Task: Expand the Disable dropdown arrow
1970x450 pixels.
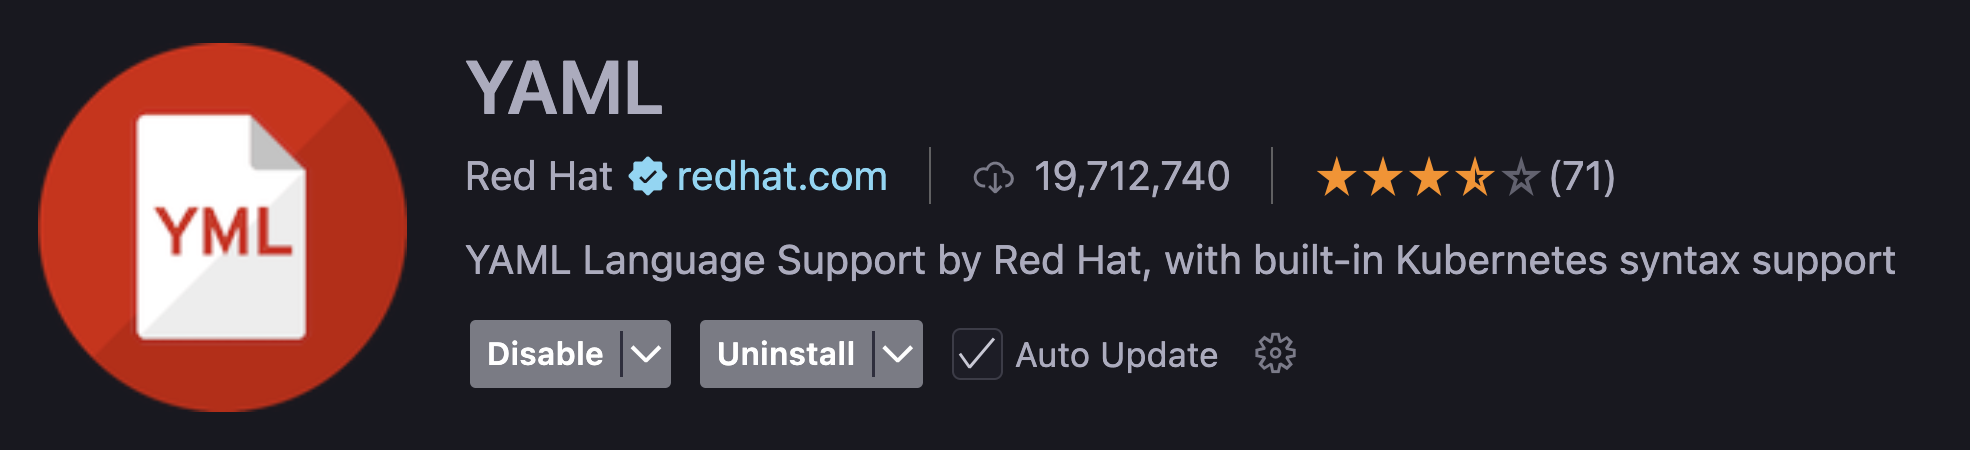Action: tap(646, 354)
